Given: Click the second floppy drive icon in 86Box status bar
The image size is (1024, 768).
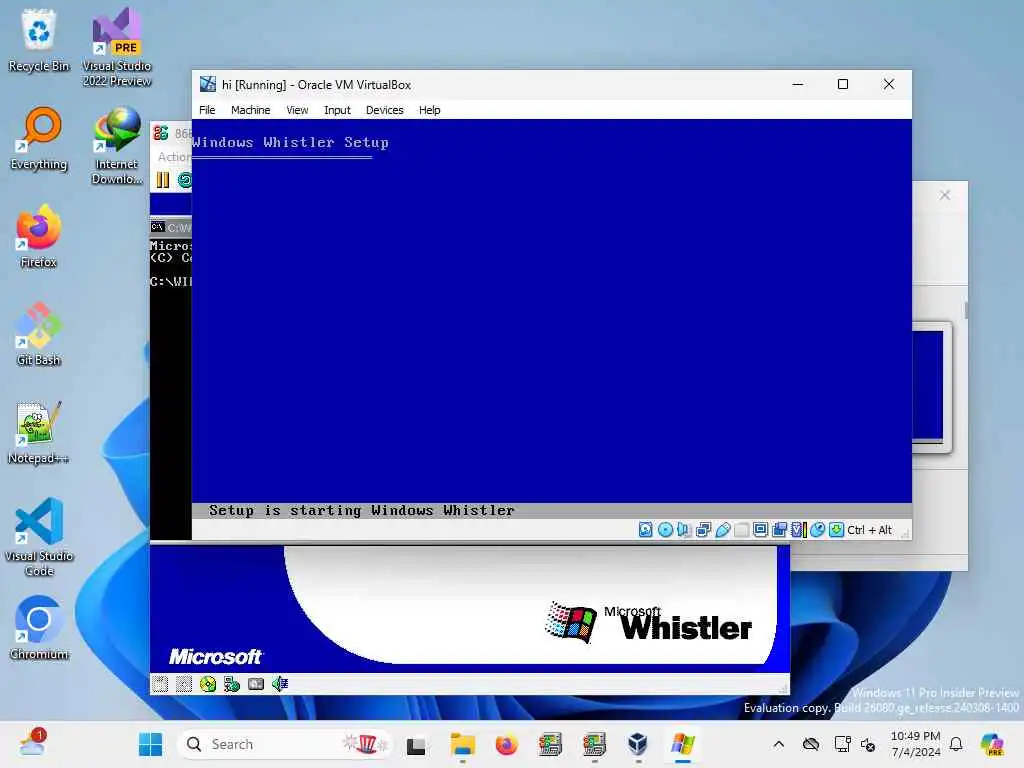Looking at the screenshot, I should click(x=184, y=684).
